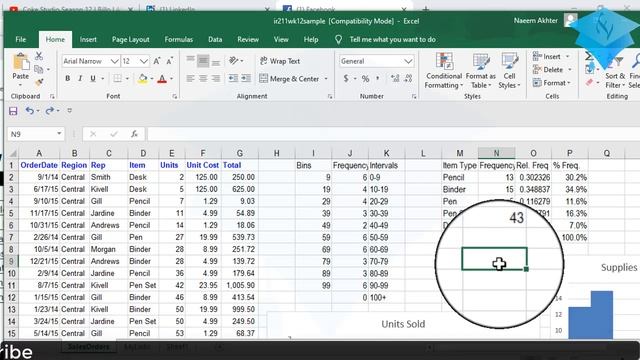
Task: Apply Comma Style format
Action: point(378,78)
